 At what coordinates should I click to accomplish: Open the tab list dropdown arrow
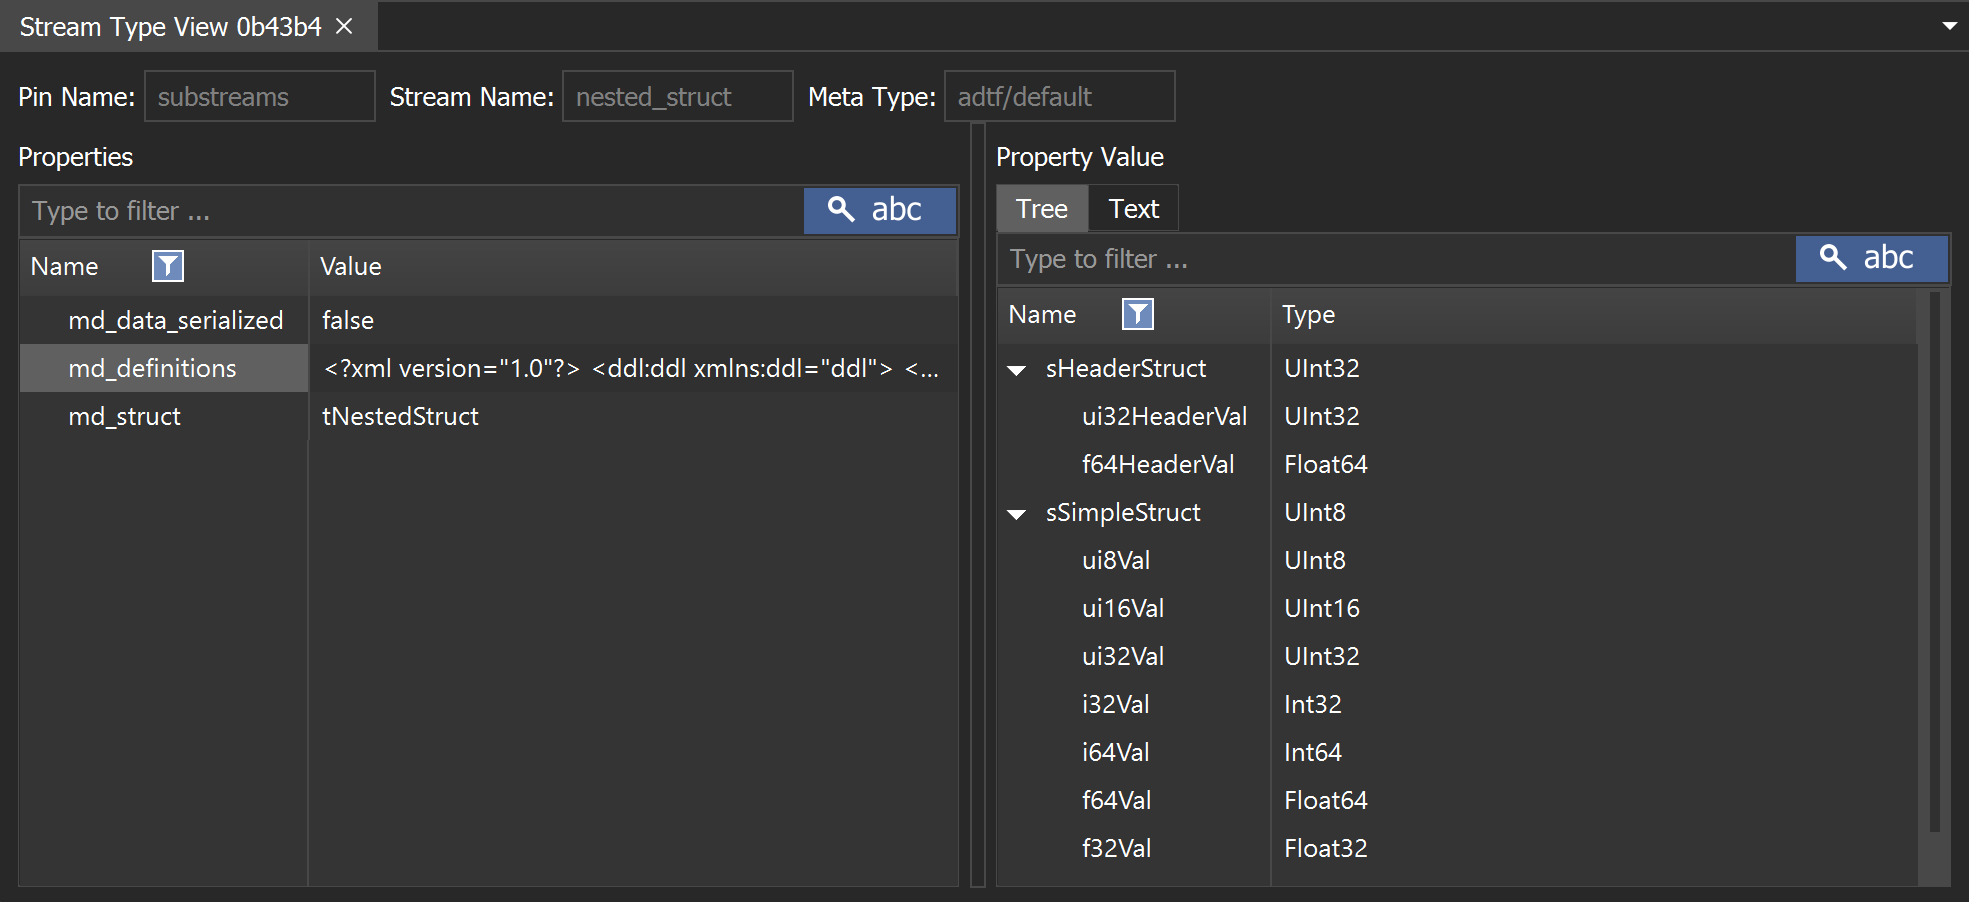point(1949,26)
